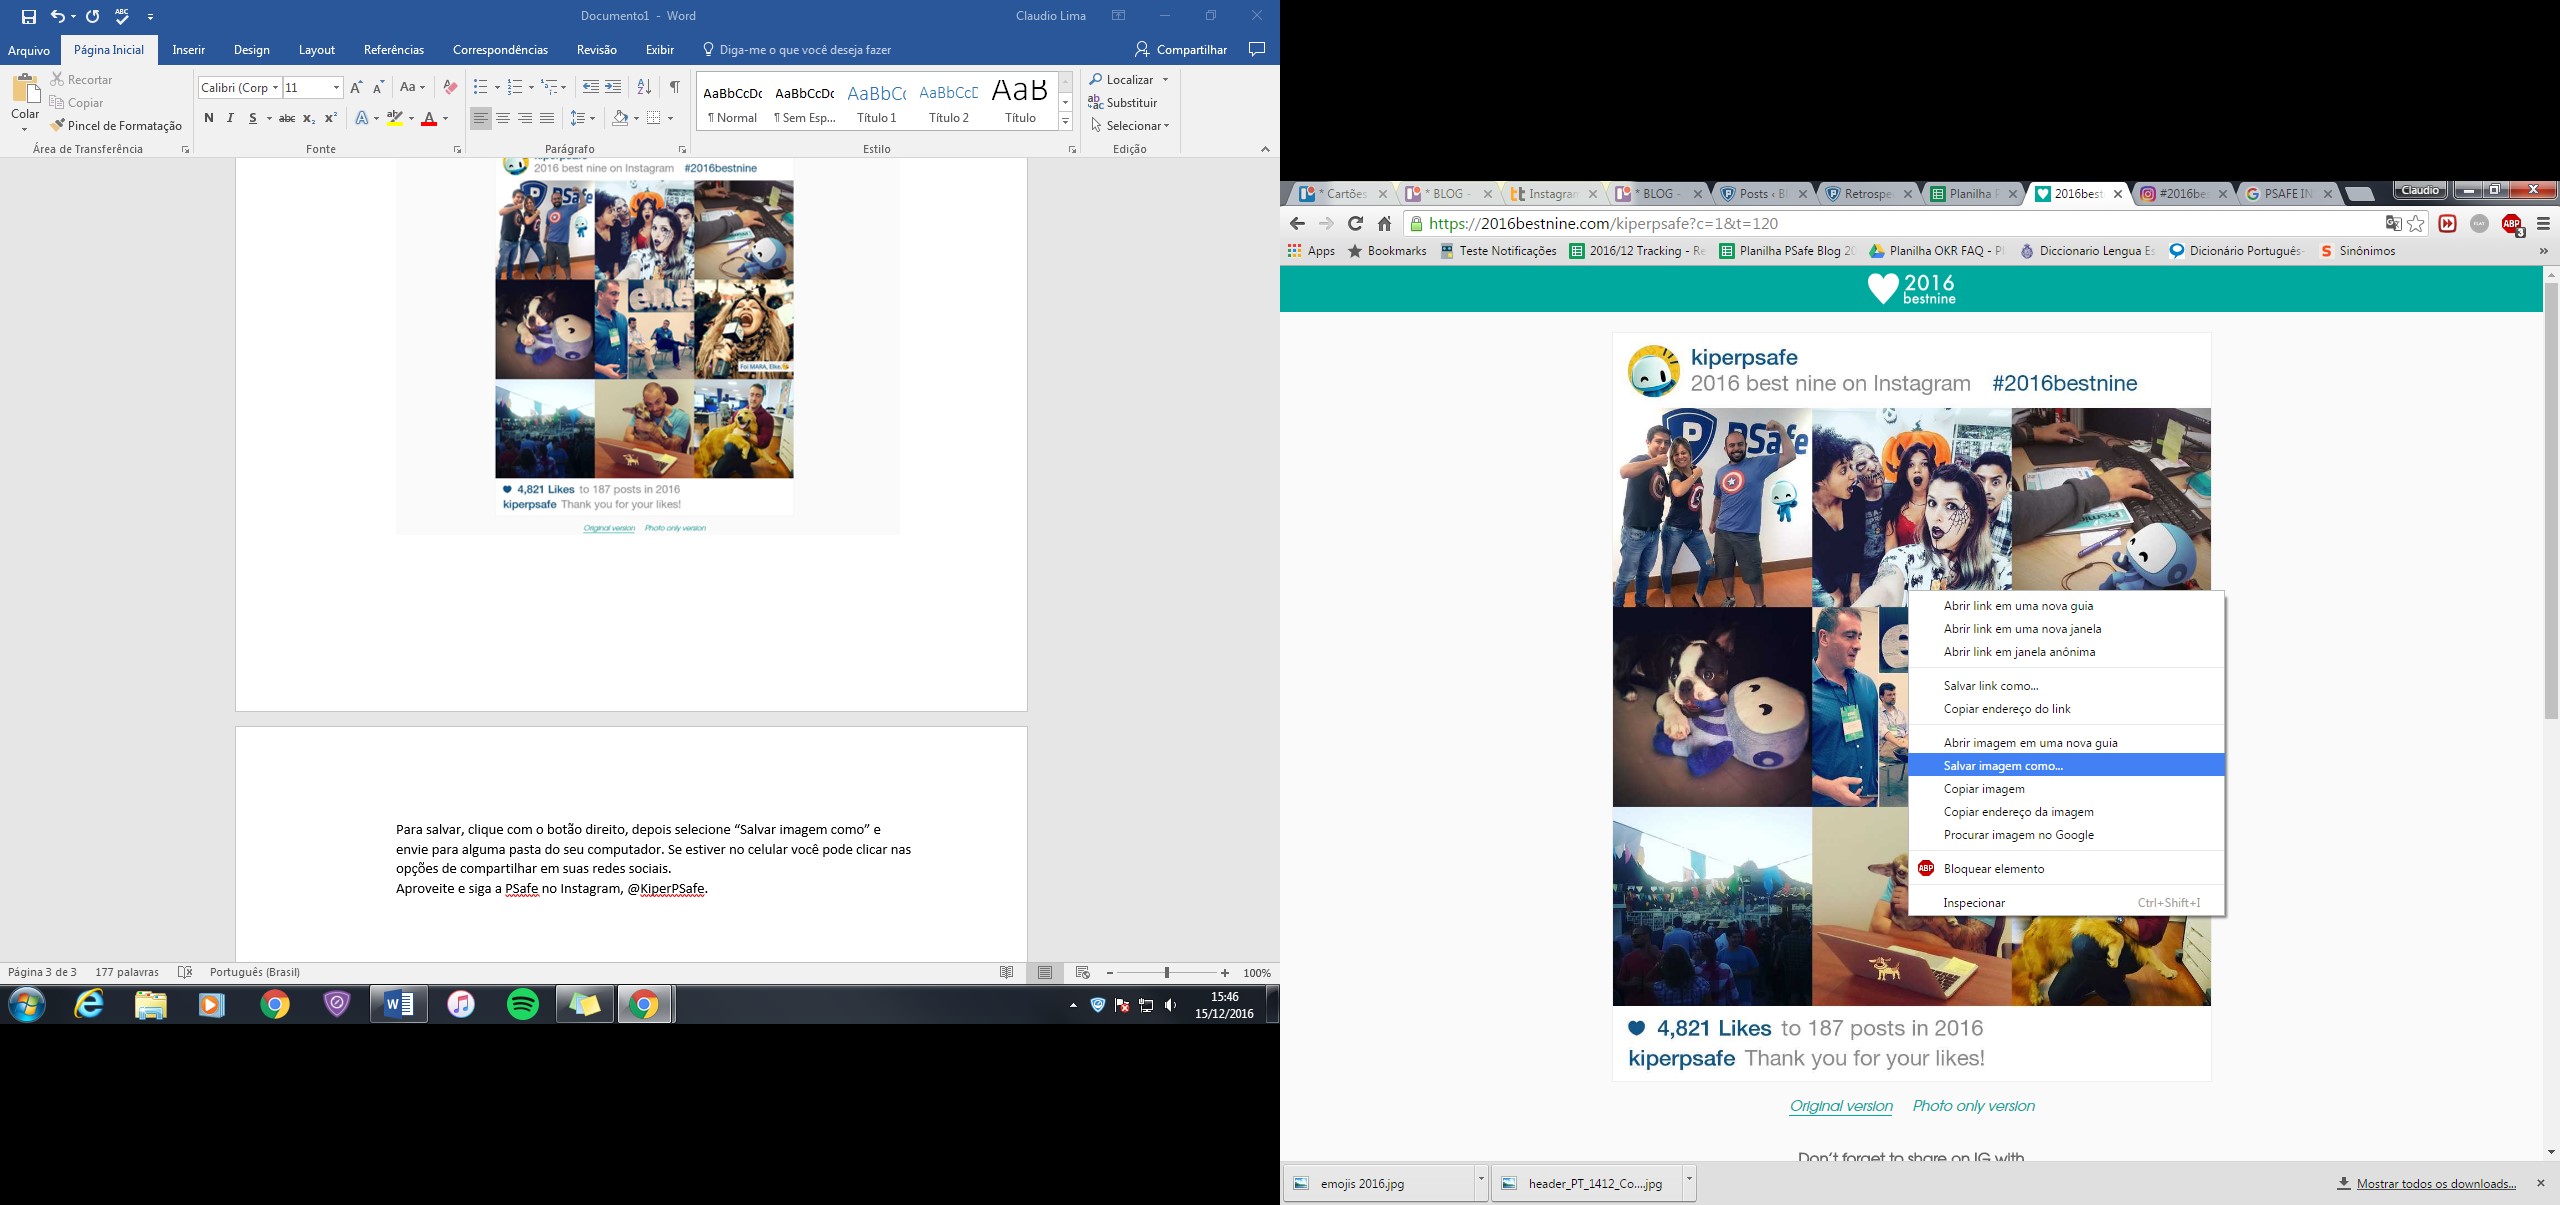This screenshot has width=2560, height=1205.
Task: Center-align the paragraph text
Action: click(503, 118)
